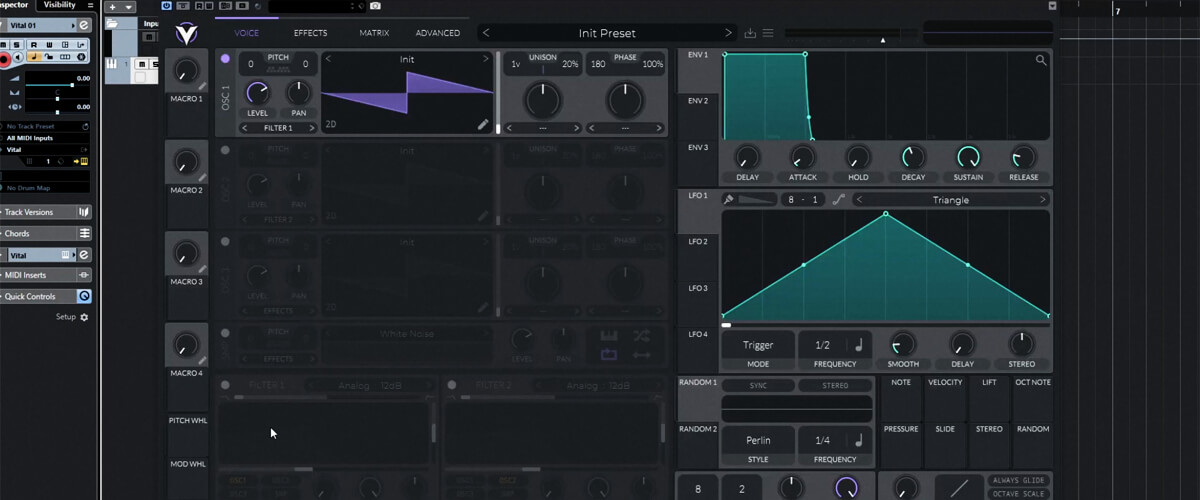
Task: Open the add track plus dropdown arrow
Action: [x=129, y=7]
